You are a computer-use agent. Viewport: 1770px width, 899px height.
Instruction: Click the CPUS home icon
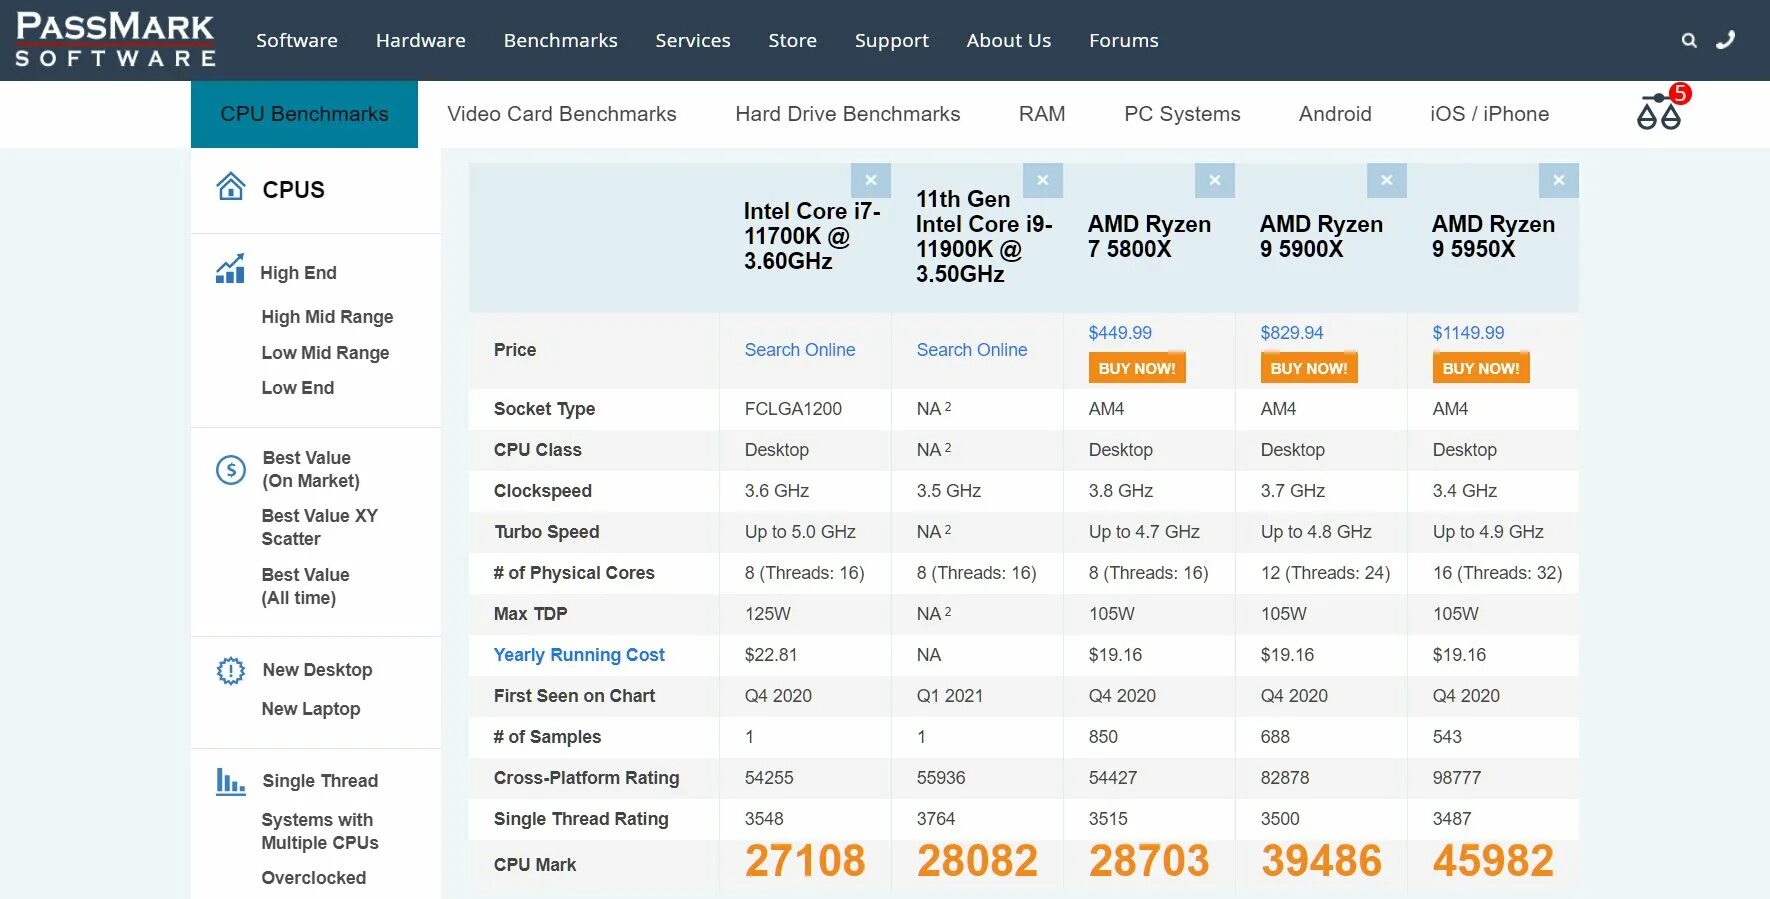point(231,187)
